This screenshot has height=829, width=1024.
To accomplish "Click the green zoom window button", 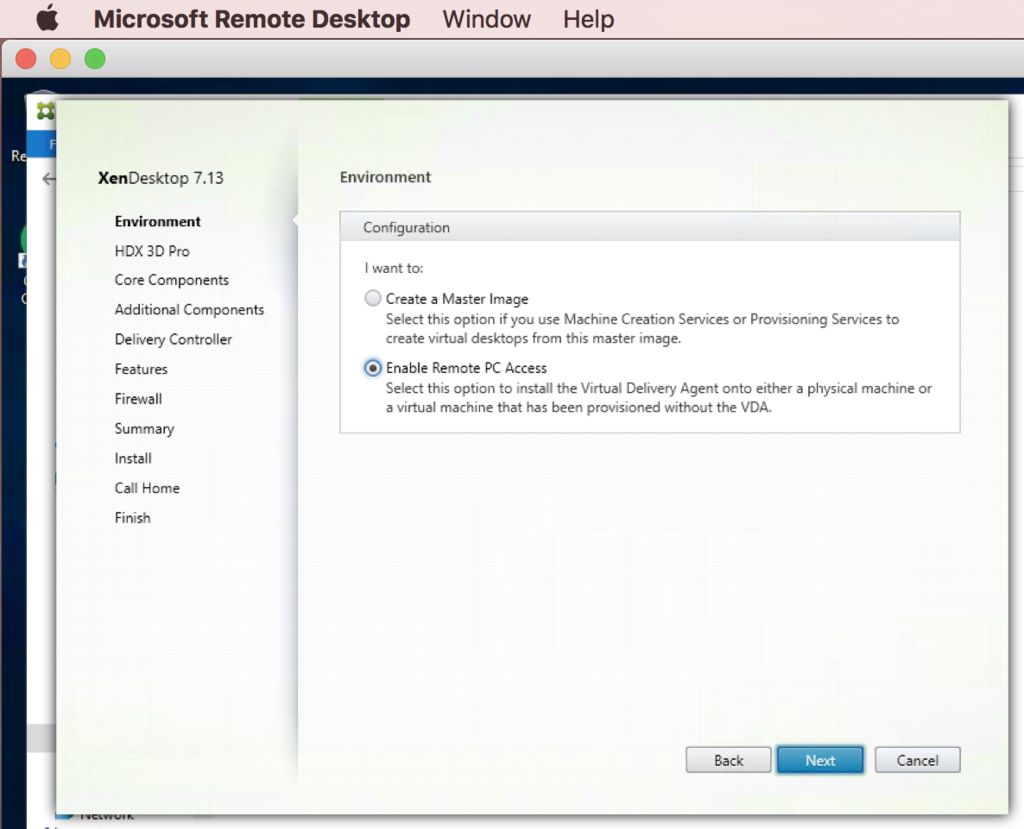I will click(95, 59).
